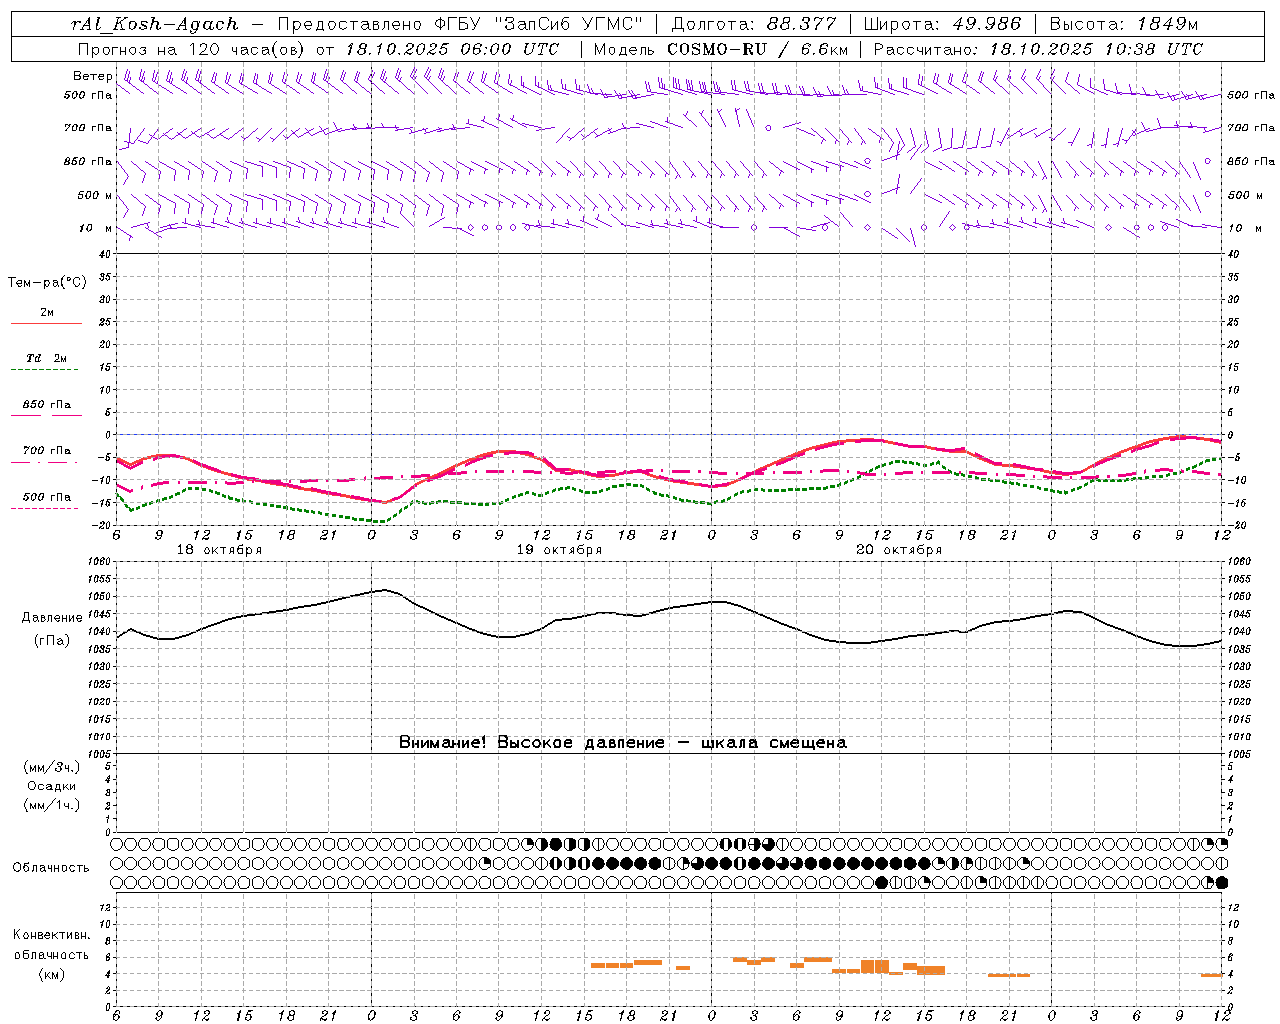
Task: Click the Рассчитано: 18.10.2025 10:38 UTC text
Action: [1038, 49]
